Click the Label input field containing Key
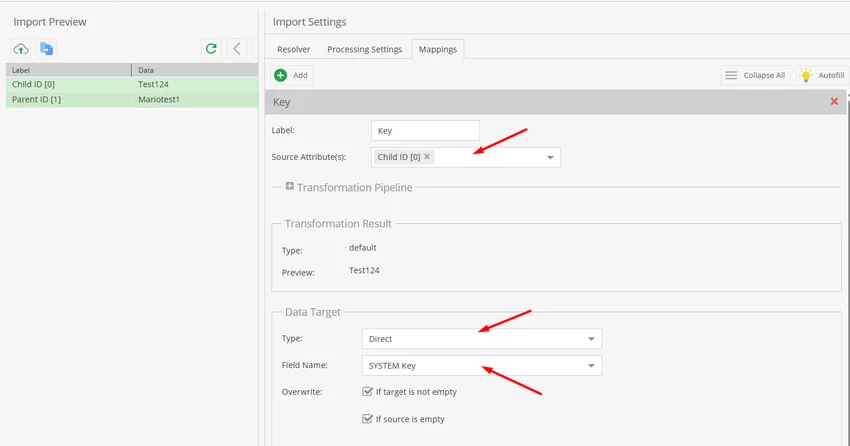 coord(425,131)
